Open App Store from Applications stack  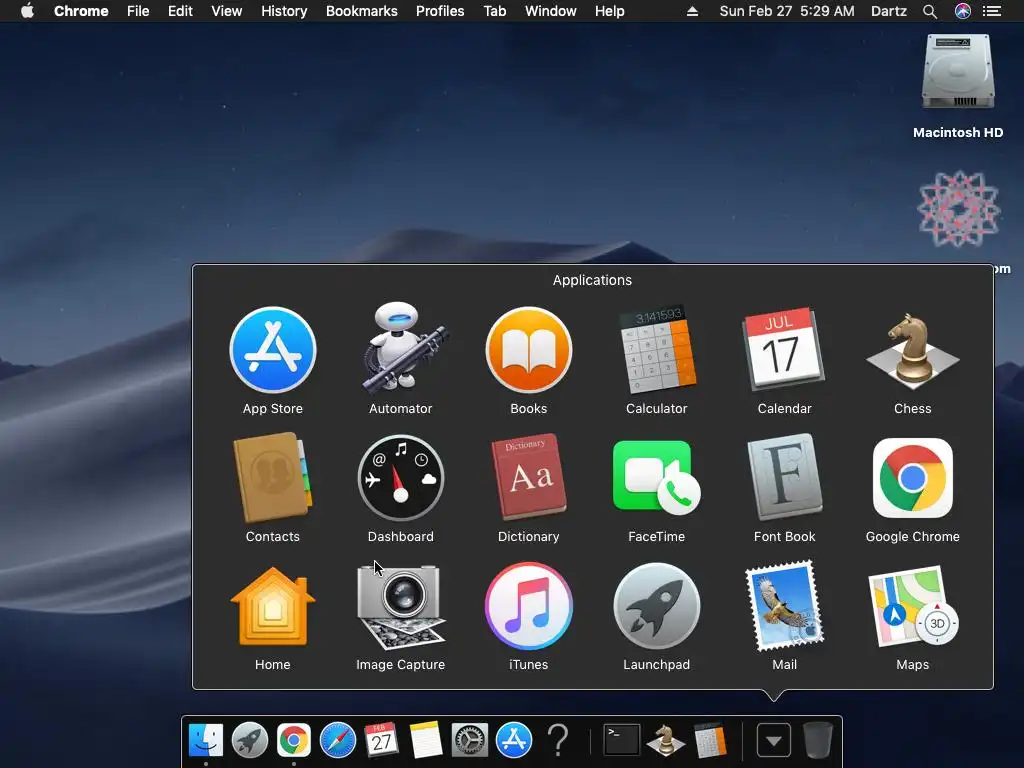(x=273, y=350)
